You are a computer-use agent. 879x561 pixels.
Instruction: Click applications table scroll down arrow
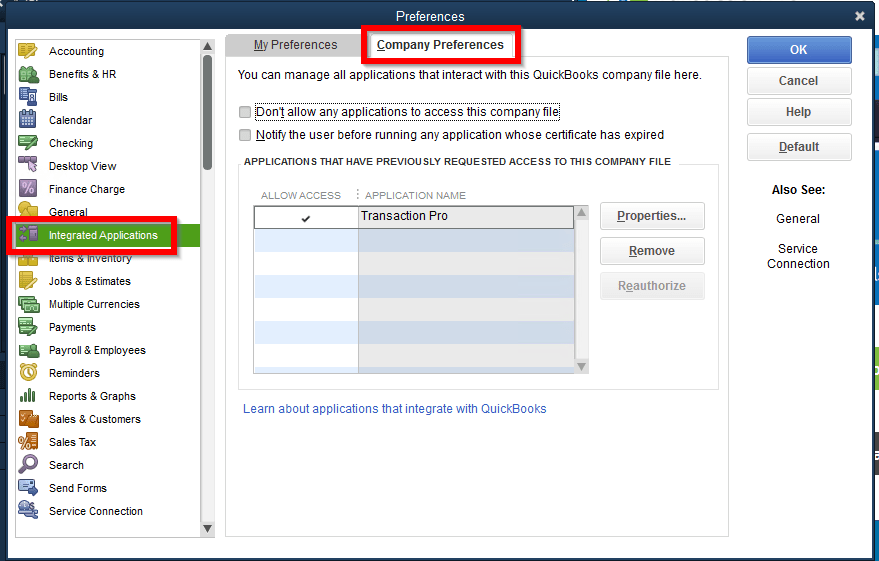pyautogui.click(x=581, y=367)
